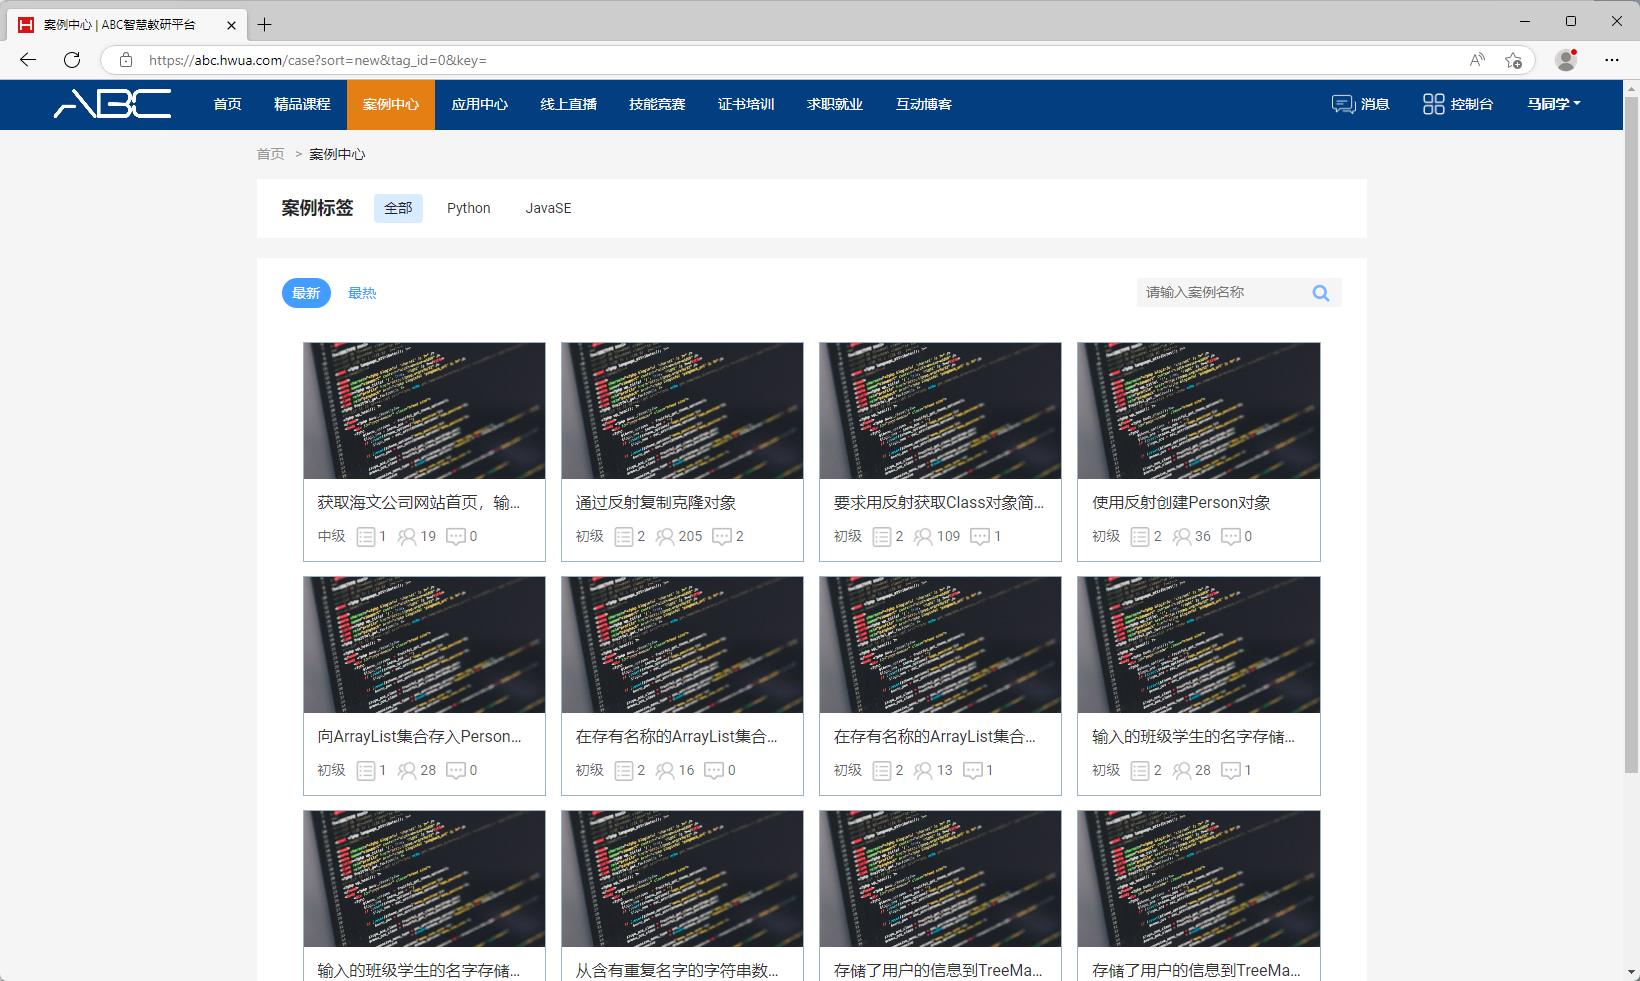The width and height of the screenshot is (1640, 981).
Task: Open browser settings three-dot menu
Action: pyautogui.click(x=1612, y=60)
